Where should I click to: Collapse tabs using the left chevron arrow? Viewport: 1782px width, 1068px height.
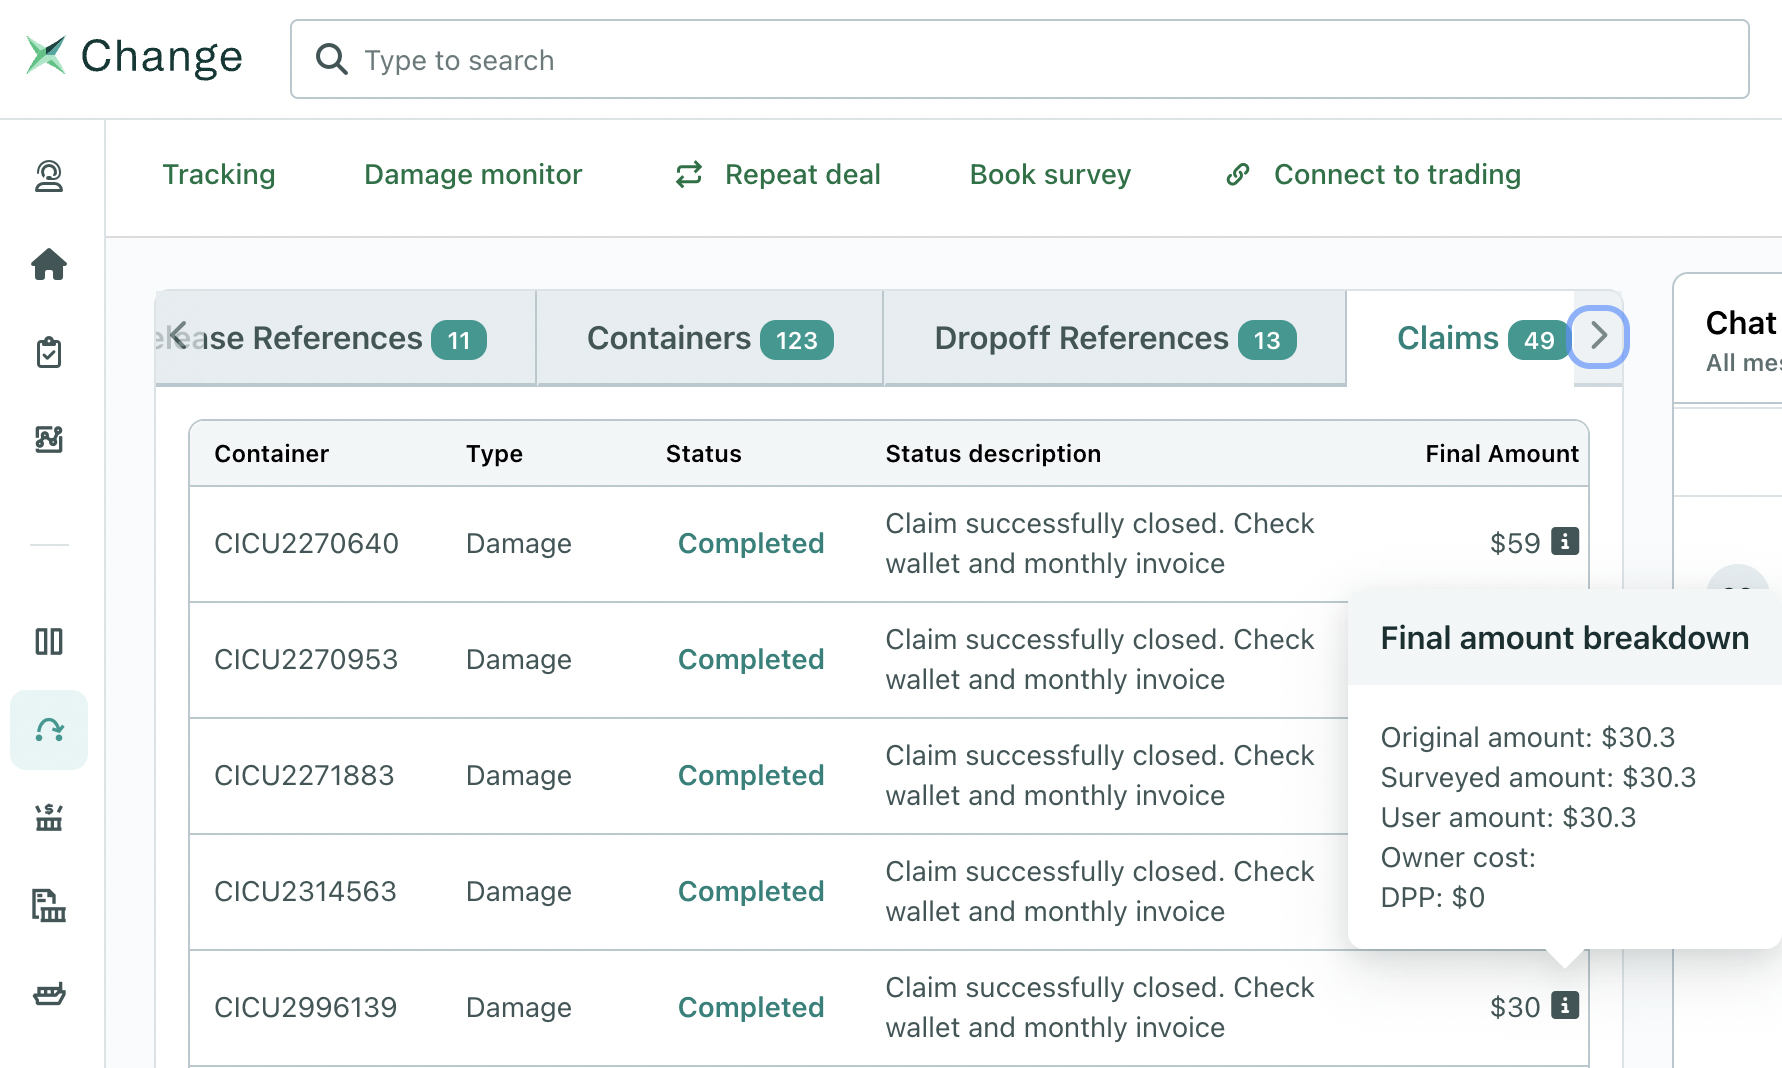[178, 338]
